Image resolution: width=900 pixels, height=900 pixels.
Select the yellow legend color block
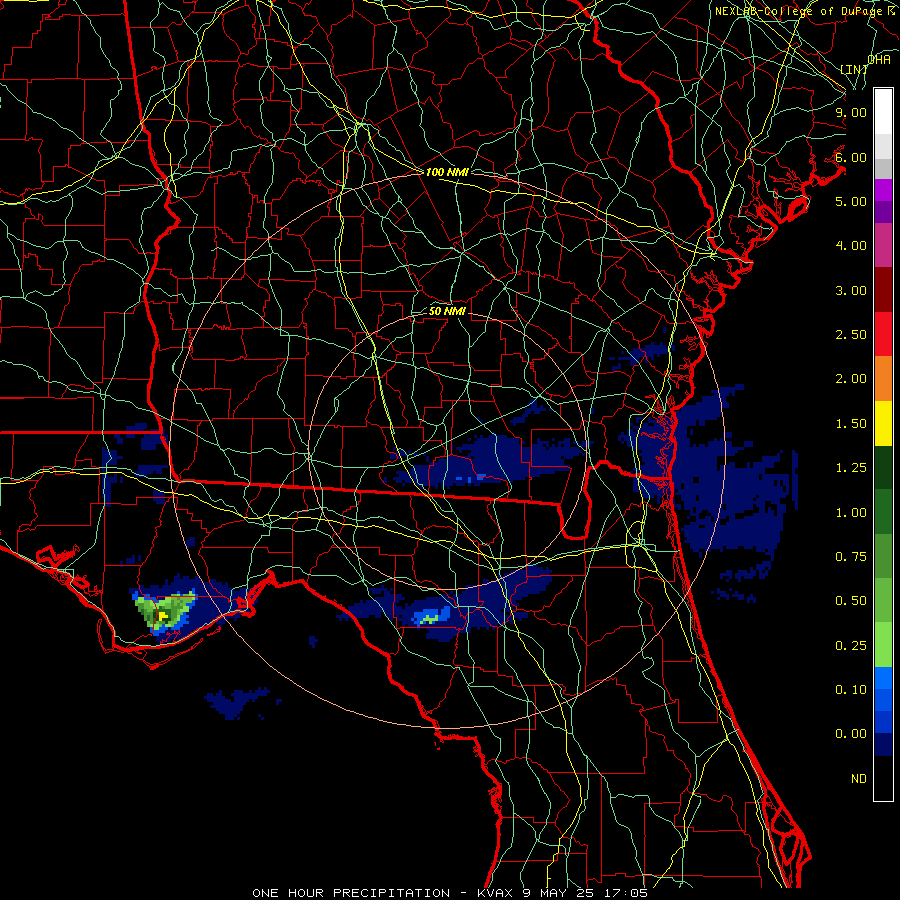coord(883,423)
